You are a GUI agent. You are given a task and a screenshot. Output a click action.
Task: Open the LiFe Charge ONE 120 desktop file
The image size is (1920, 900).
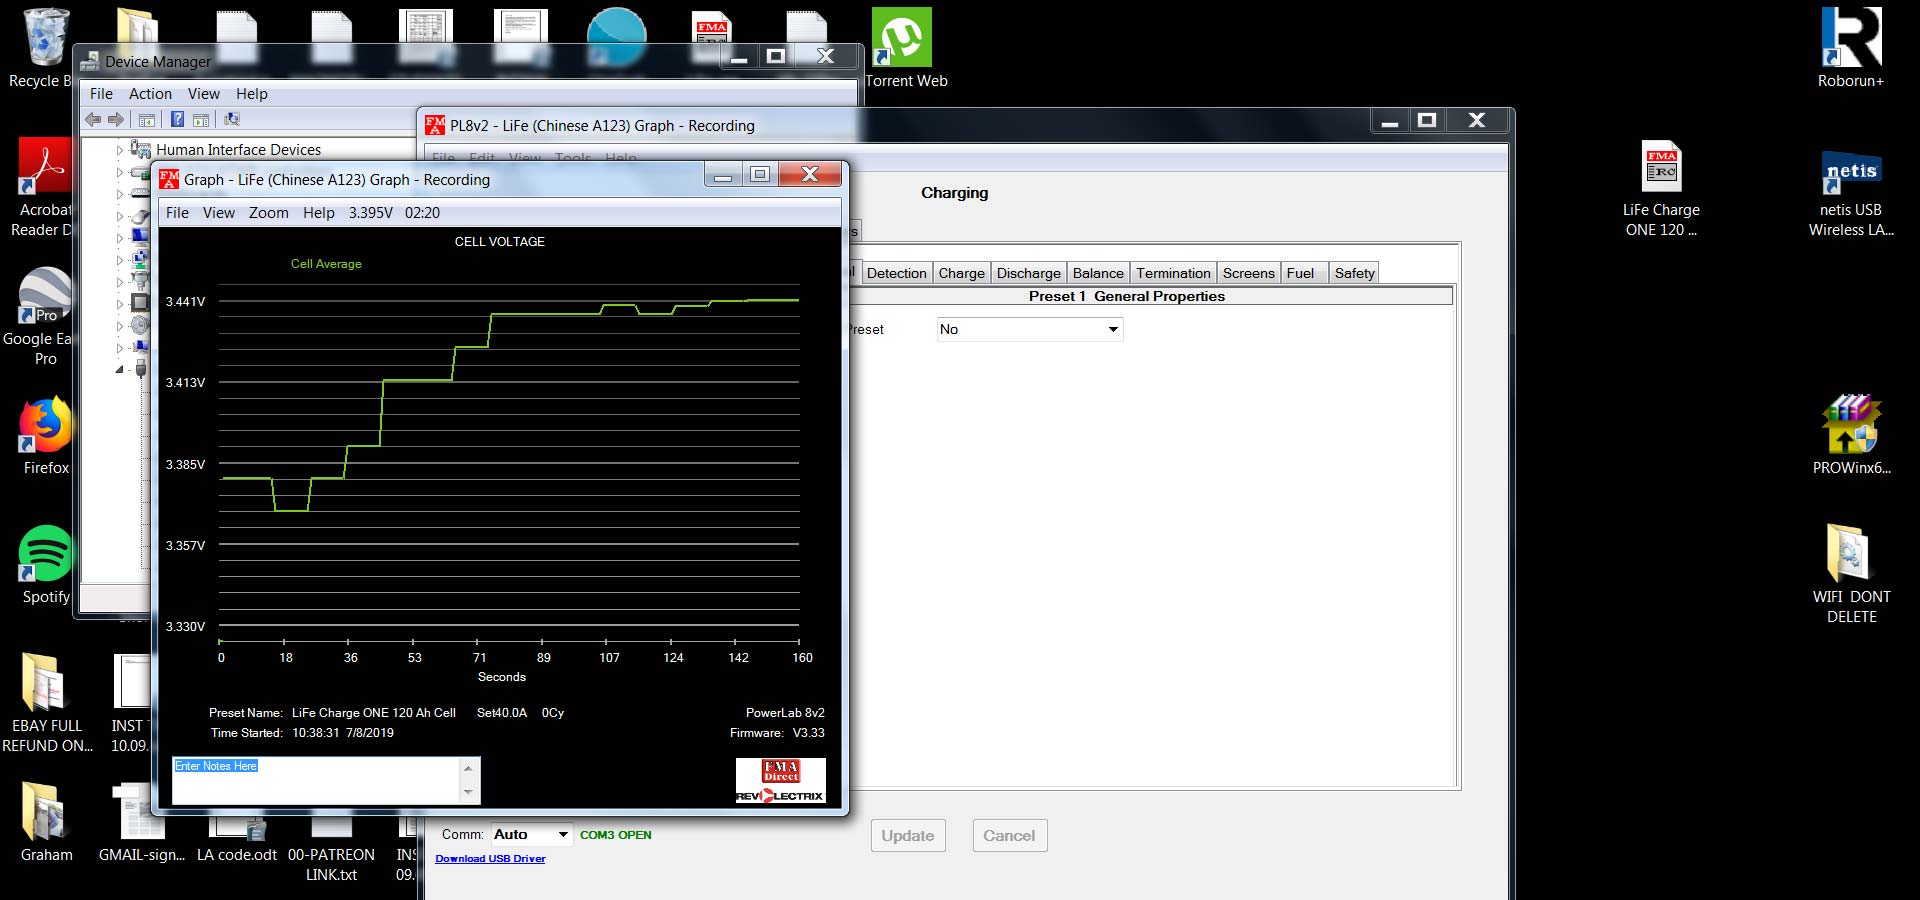click(x=1661, y=168)
